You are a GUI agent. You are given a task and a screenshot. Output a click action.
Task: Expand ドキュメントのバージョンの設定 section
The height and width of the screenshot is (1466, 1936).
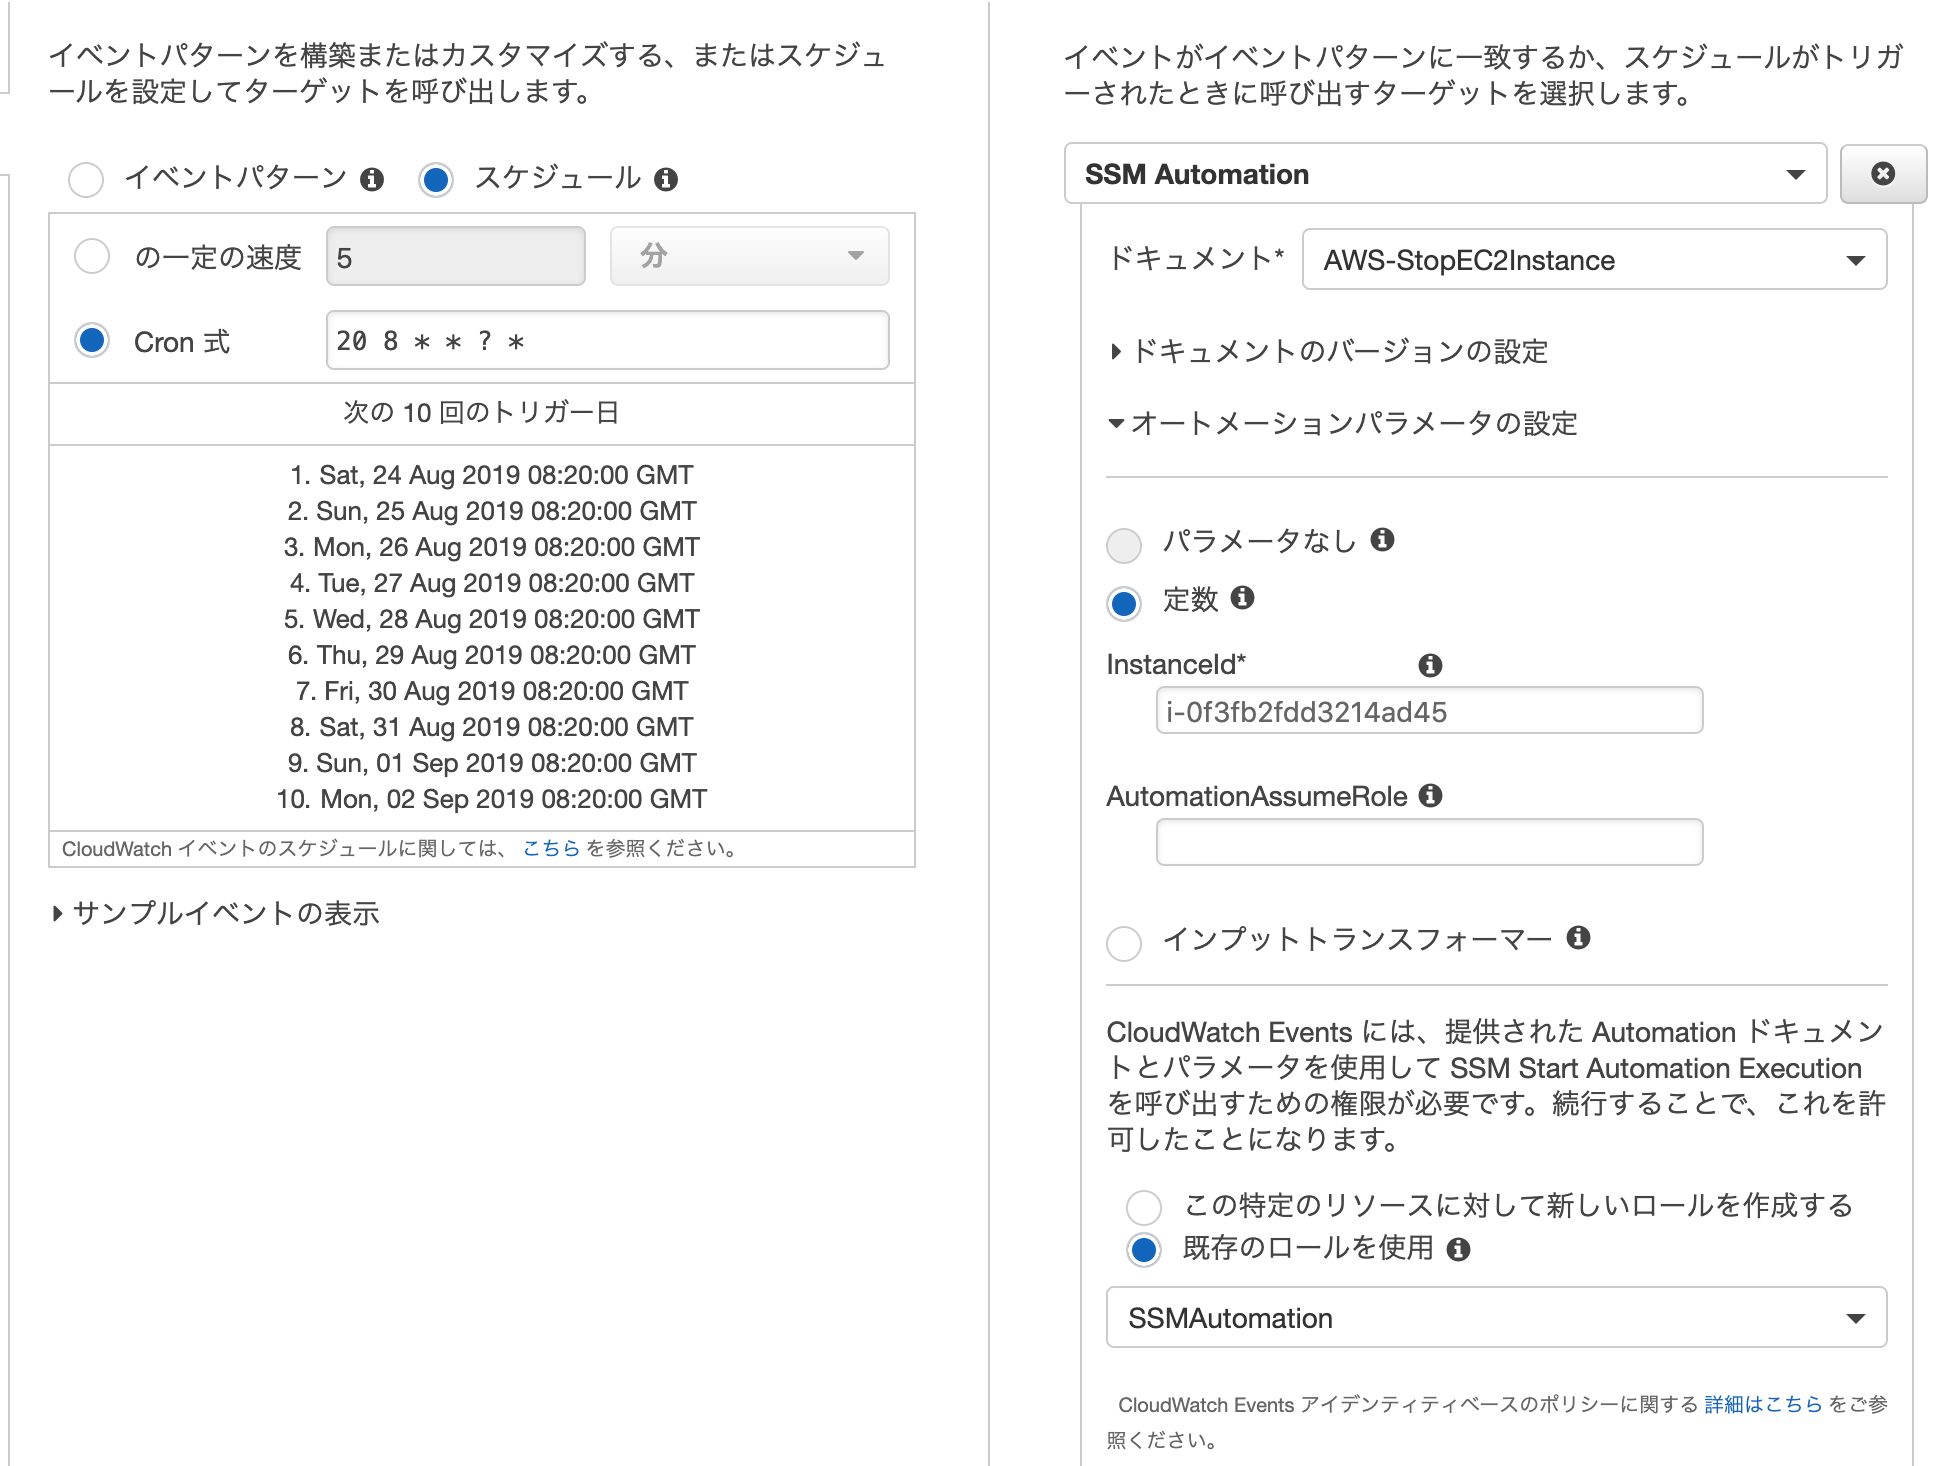click(1329, 352)
